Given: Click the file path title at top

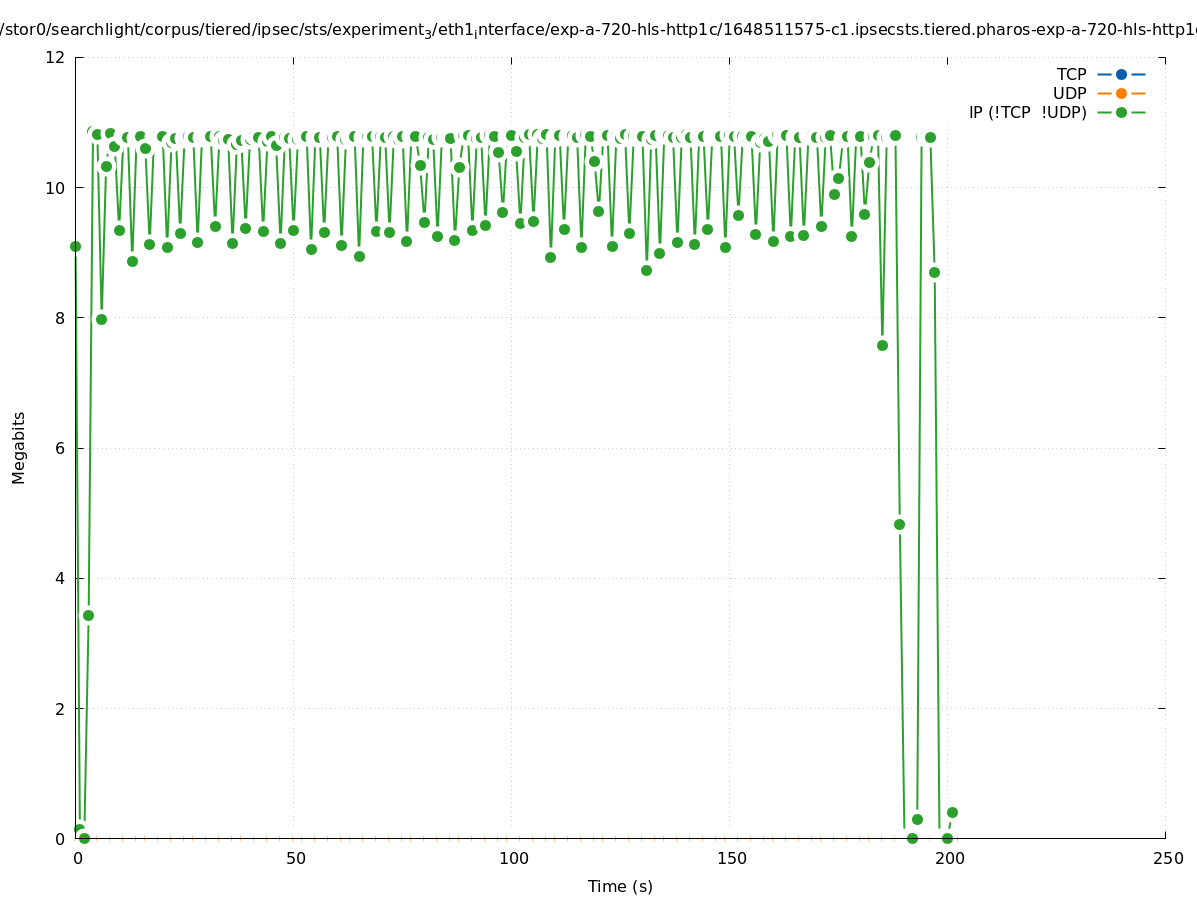Looking at the screenshot, I should (x=598, y=30).
